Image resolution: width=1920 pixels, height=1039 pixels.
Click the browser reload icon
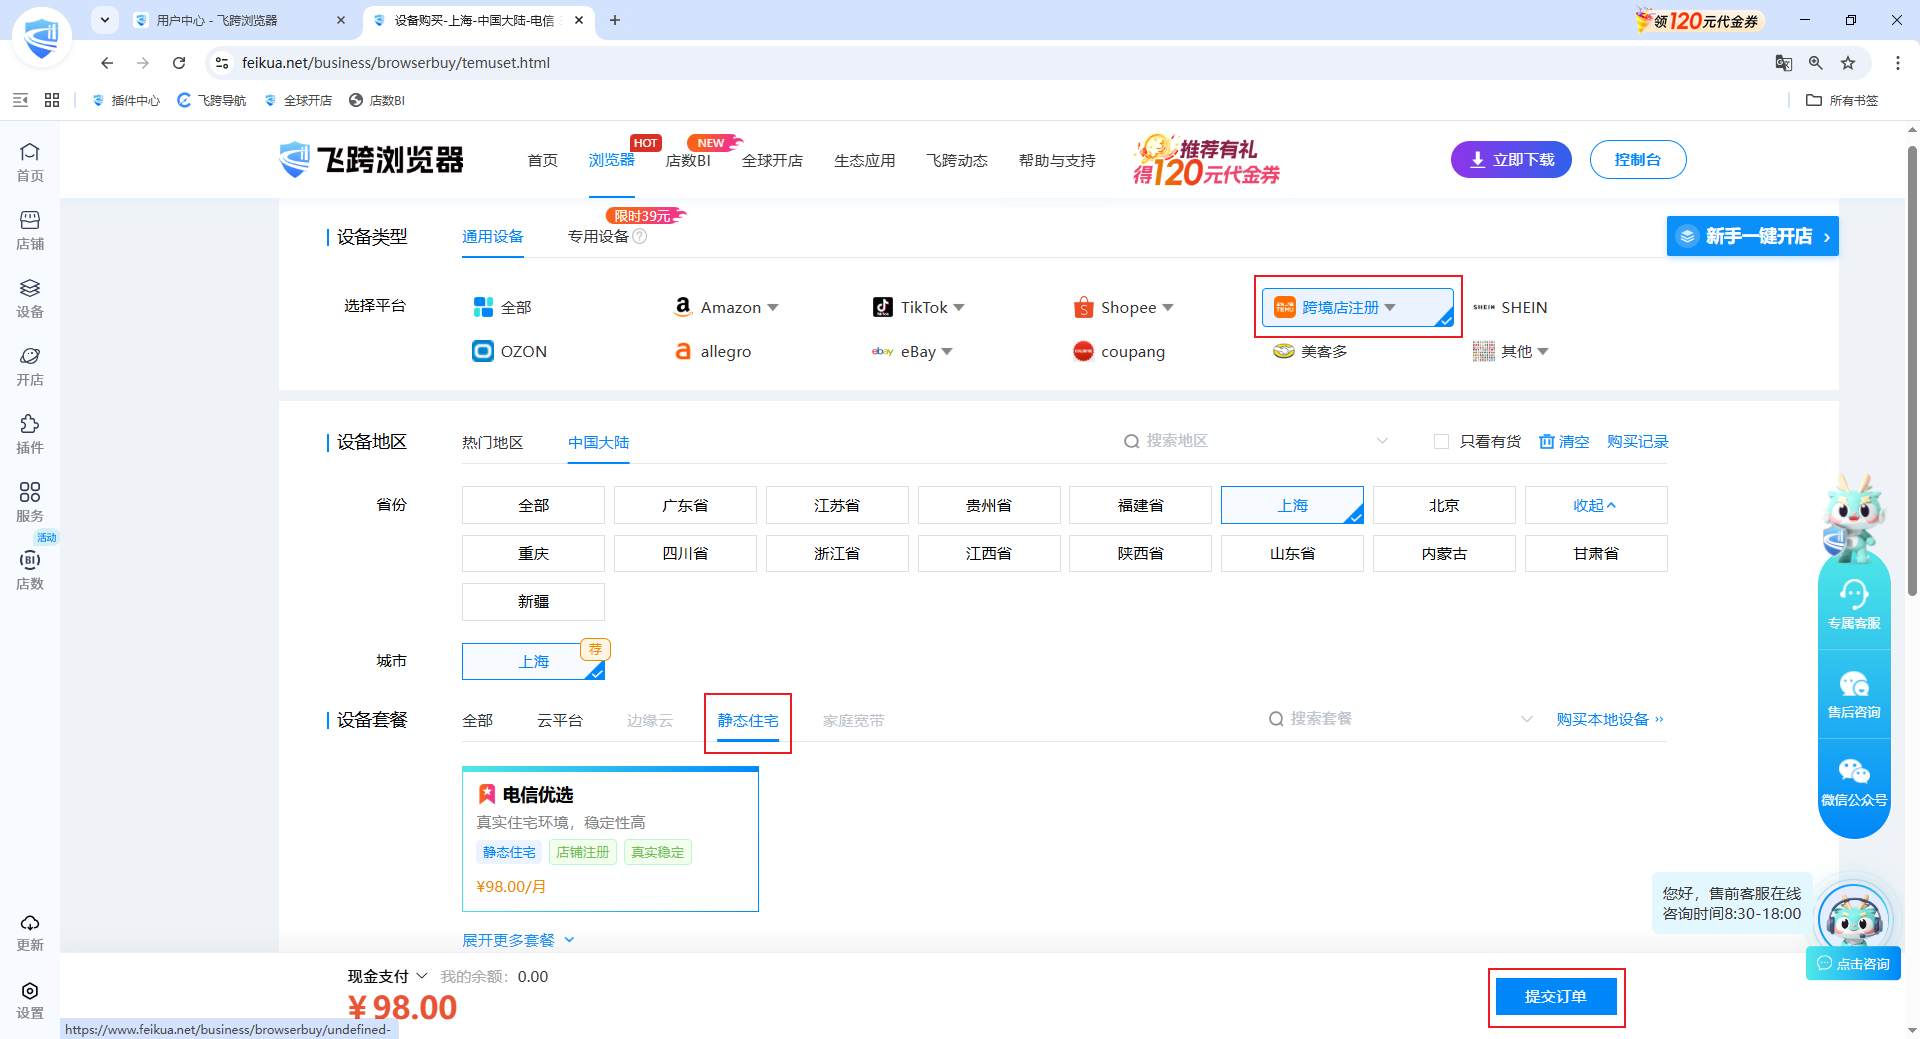click(179, 63)
